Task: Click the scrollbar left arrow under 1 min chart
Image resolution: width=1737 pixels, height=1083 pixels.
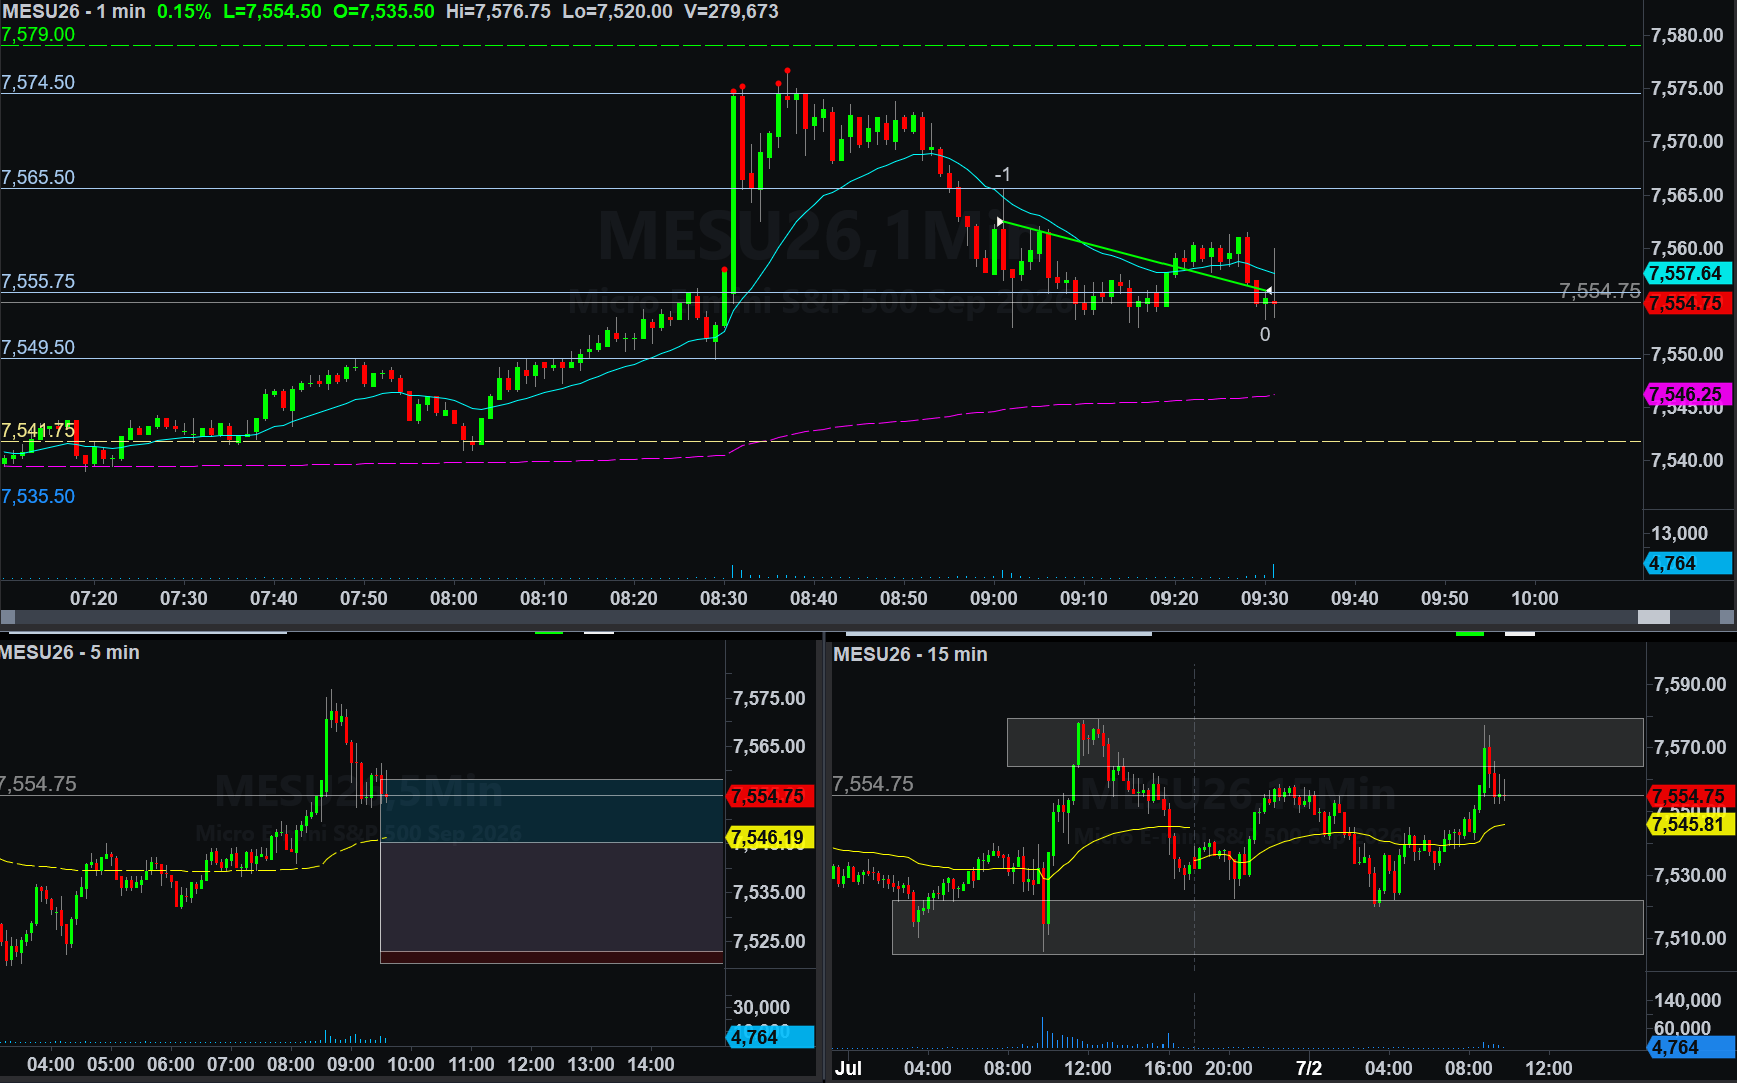Action: (x=8, y=618)
